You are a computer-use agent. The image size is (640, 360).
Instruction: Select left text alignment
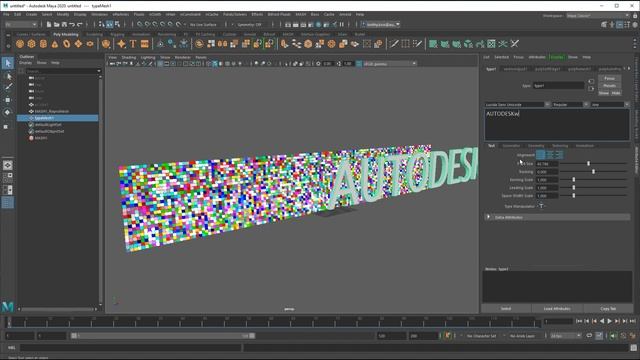point(540,155)
